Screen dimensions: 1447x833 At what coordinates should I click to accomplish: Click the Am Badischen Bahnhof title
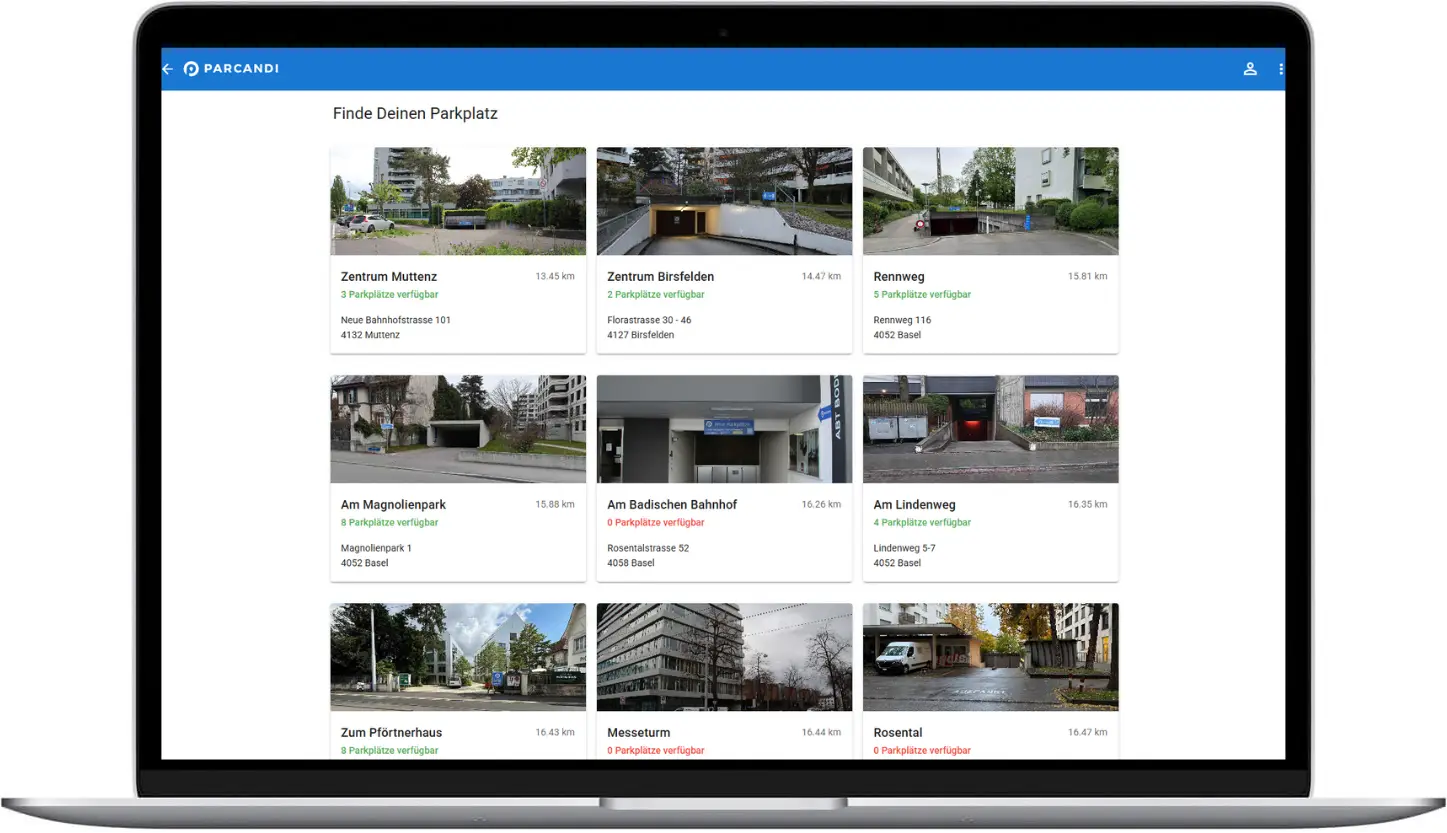(672, 505)
